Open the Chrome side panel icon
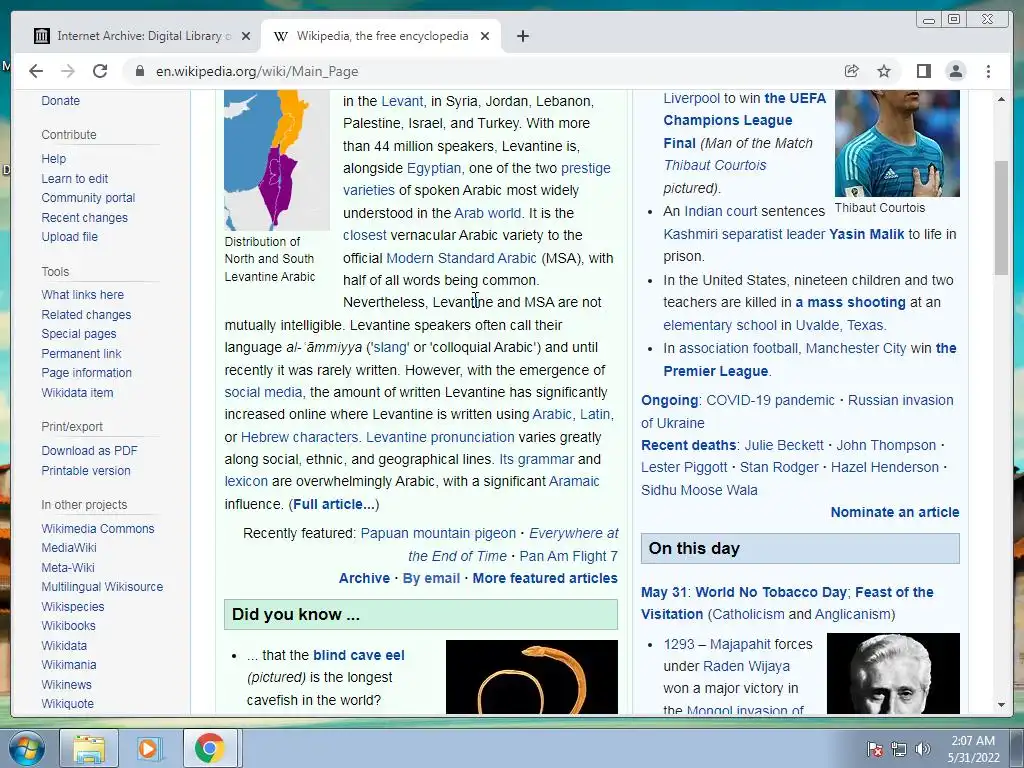This screenshot has width=1024, height=768. click(923, 71)
